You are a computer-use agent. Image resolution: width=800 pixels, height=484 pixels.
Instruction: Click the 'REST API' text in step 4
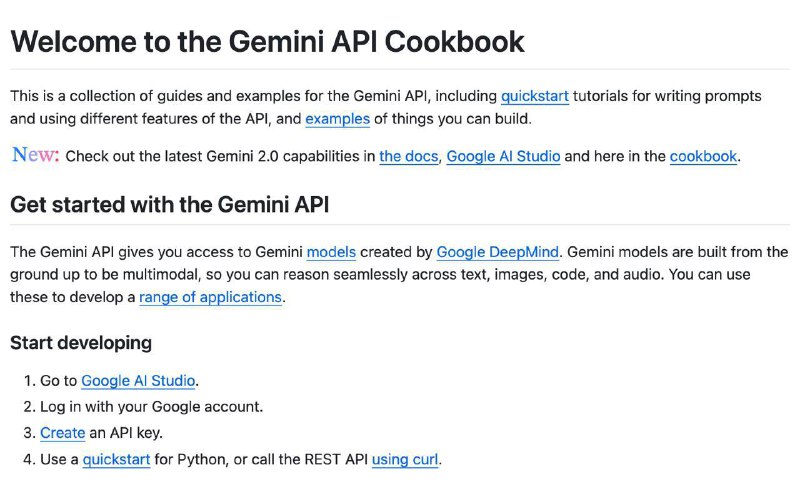point(336,460)
